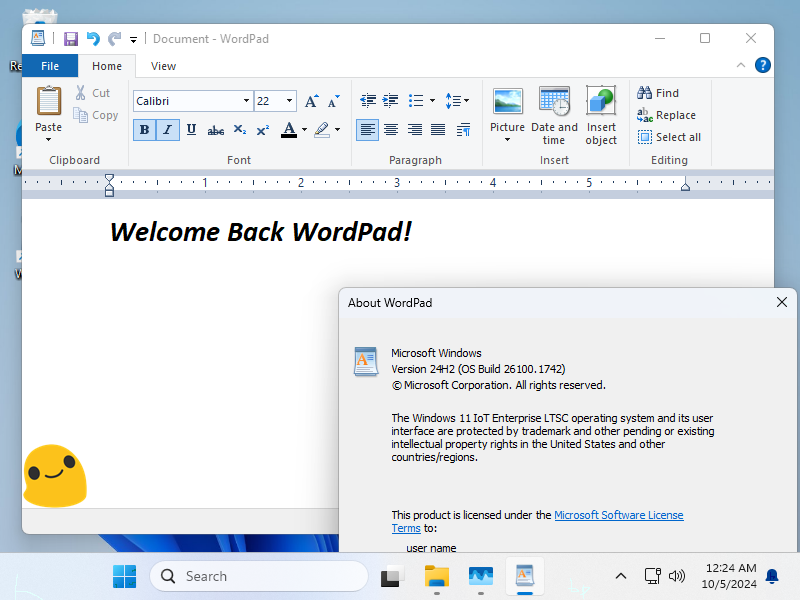Toggle Strikethrough formatting

click(x=215, y=130)
